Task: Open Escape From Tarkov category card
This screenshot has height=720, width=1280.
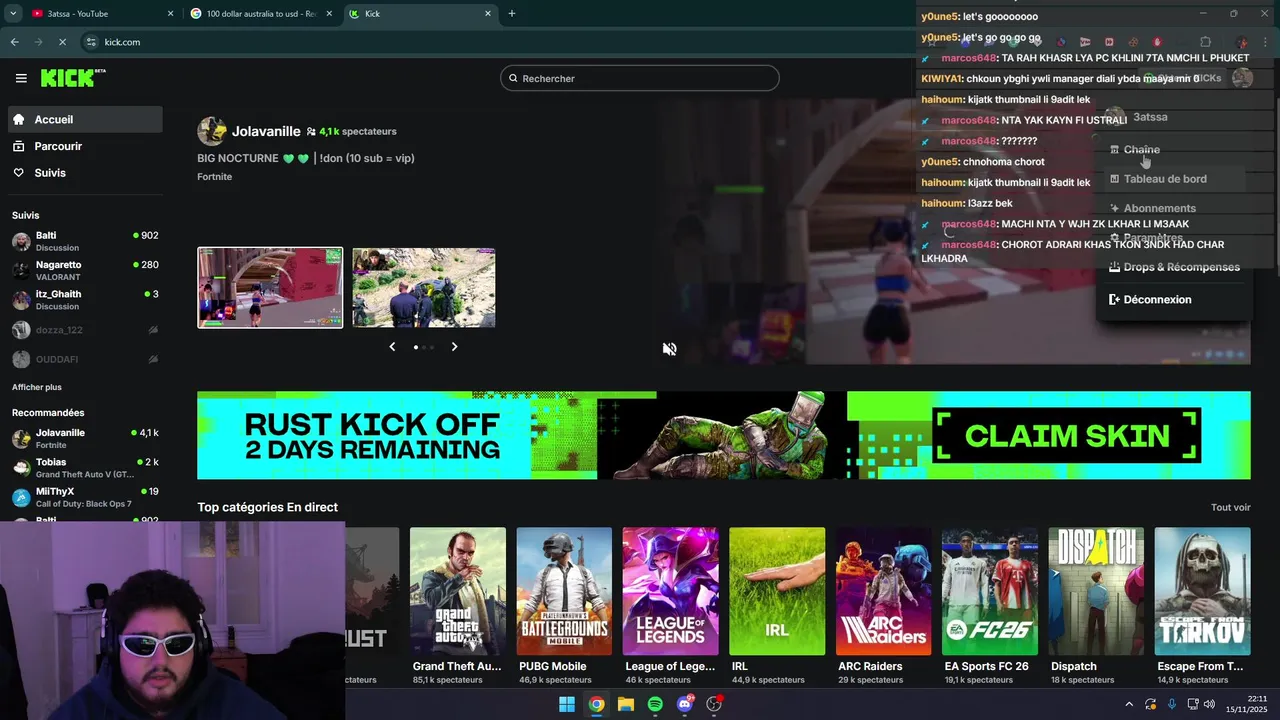Action: [1203, 606]
